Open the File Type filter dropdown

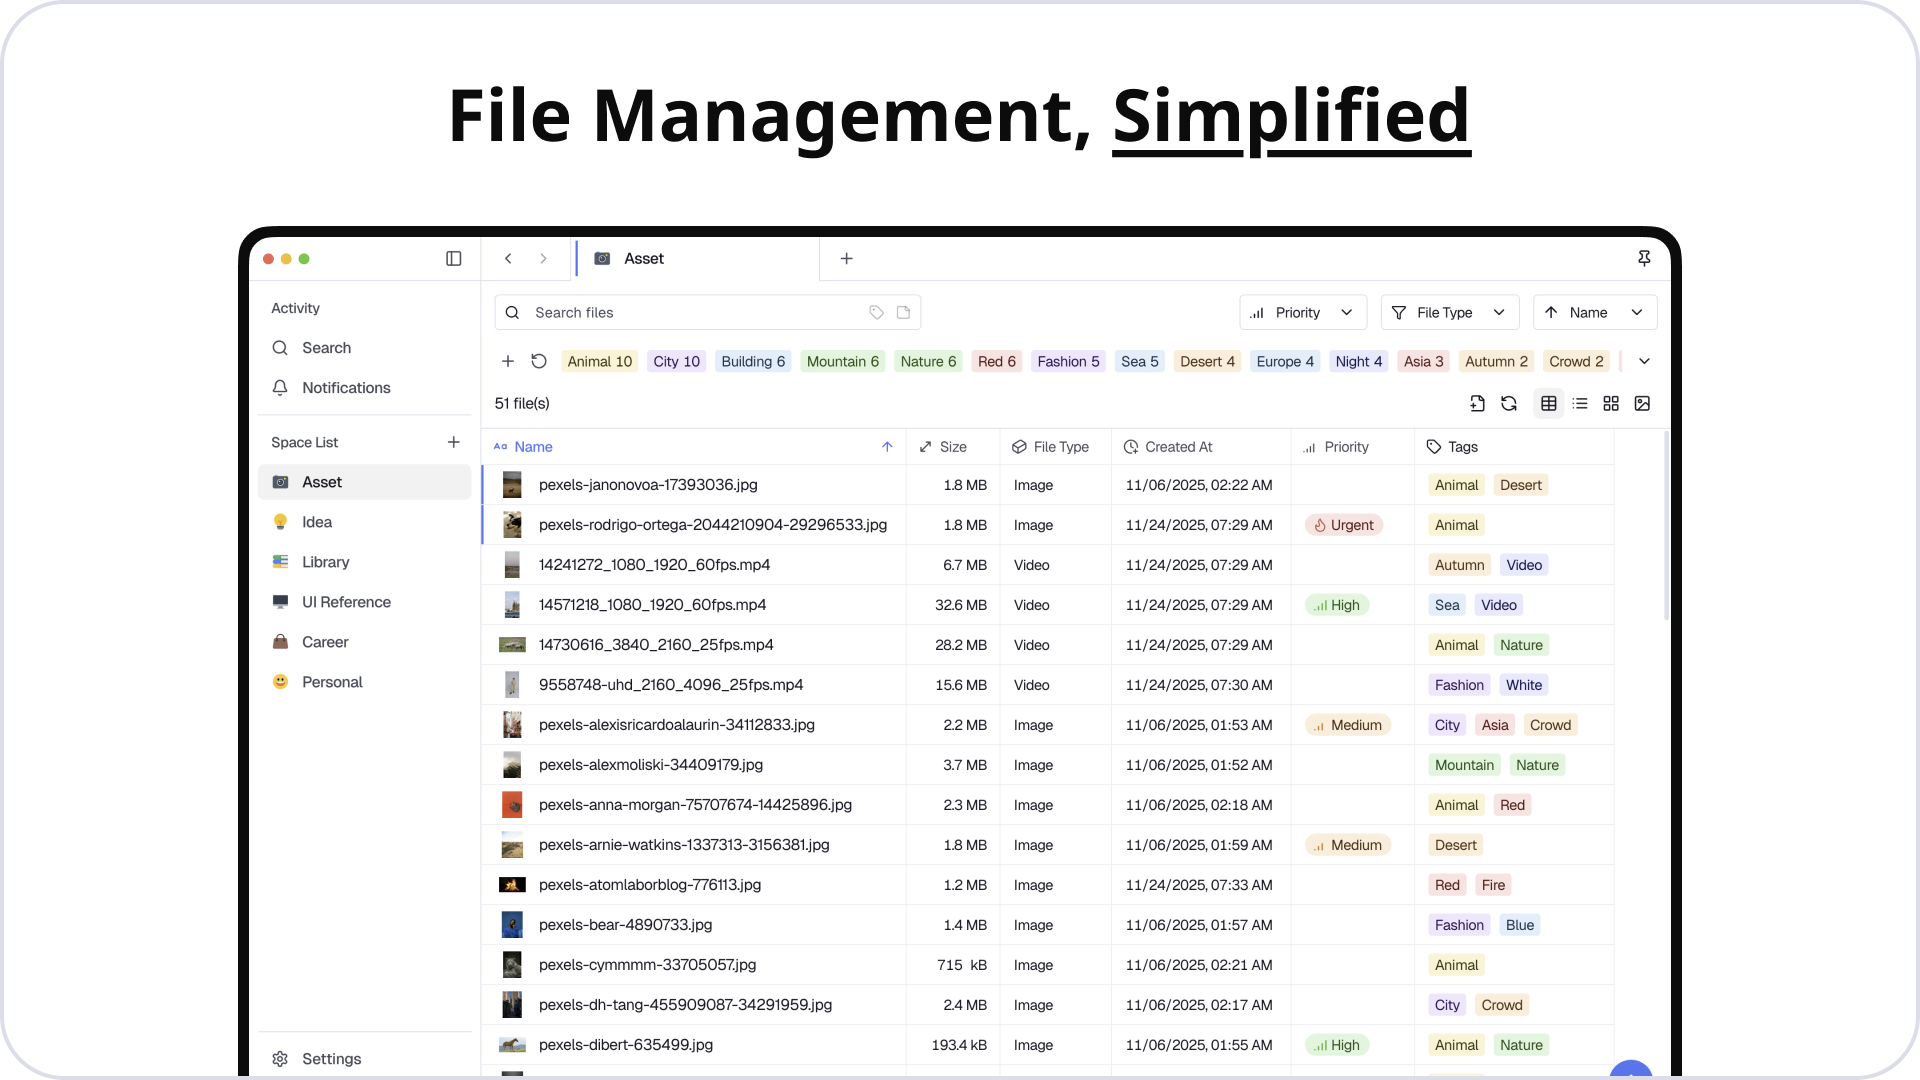pos(1449,312)
